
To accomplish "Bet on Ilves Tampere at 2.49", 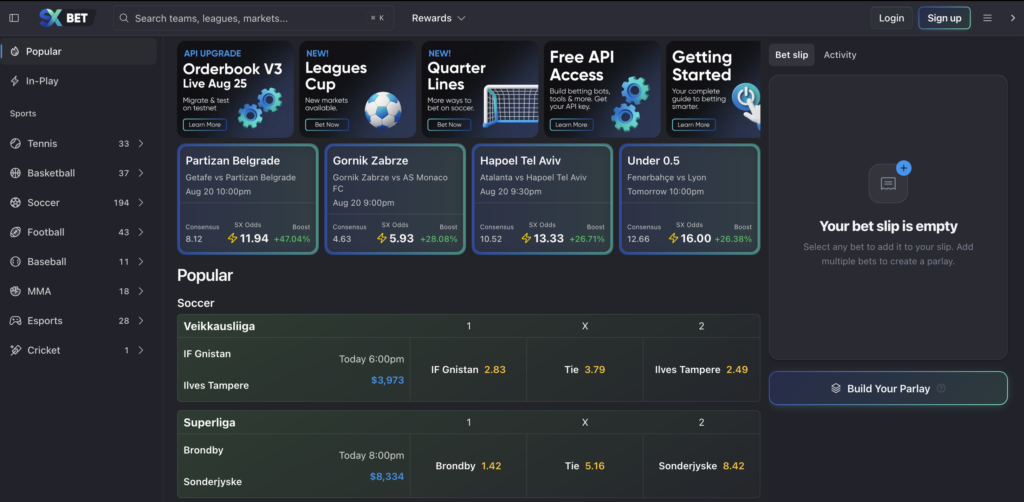I will coord(701,369).
